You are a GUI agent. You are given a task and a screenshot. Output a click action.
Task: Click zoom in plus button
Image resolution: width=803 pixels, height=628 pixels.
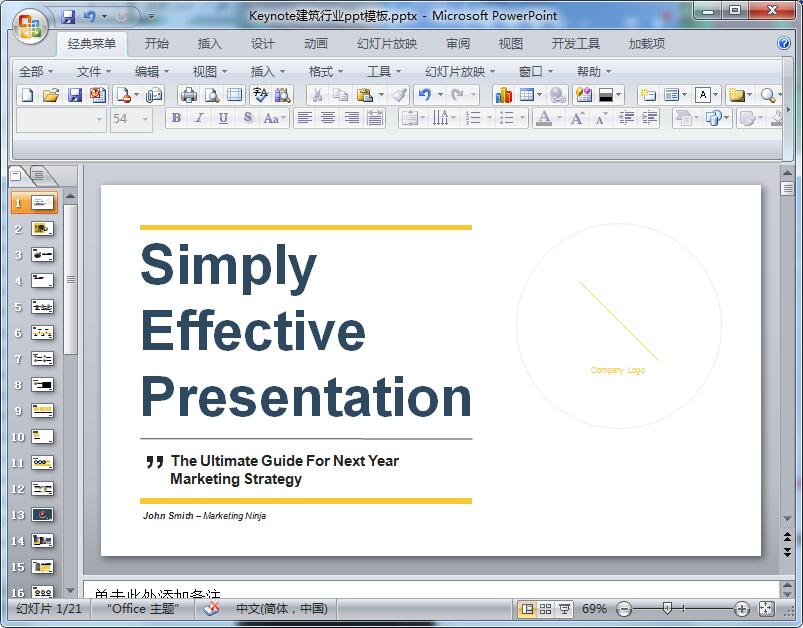742,609
